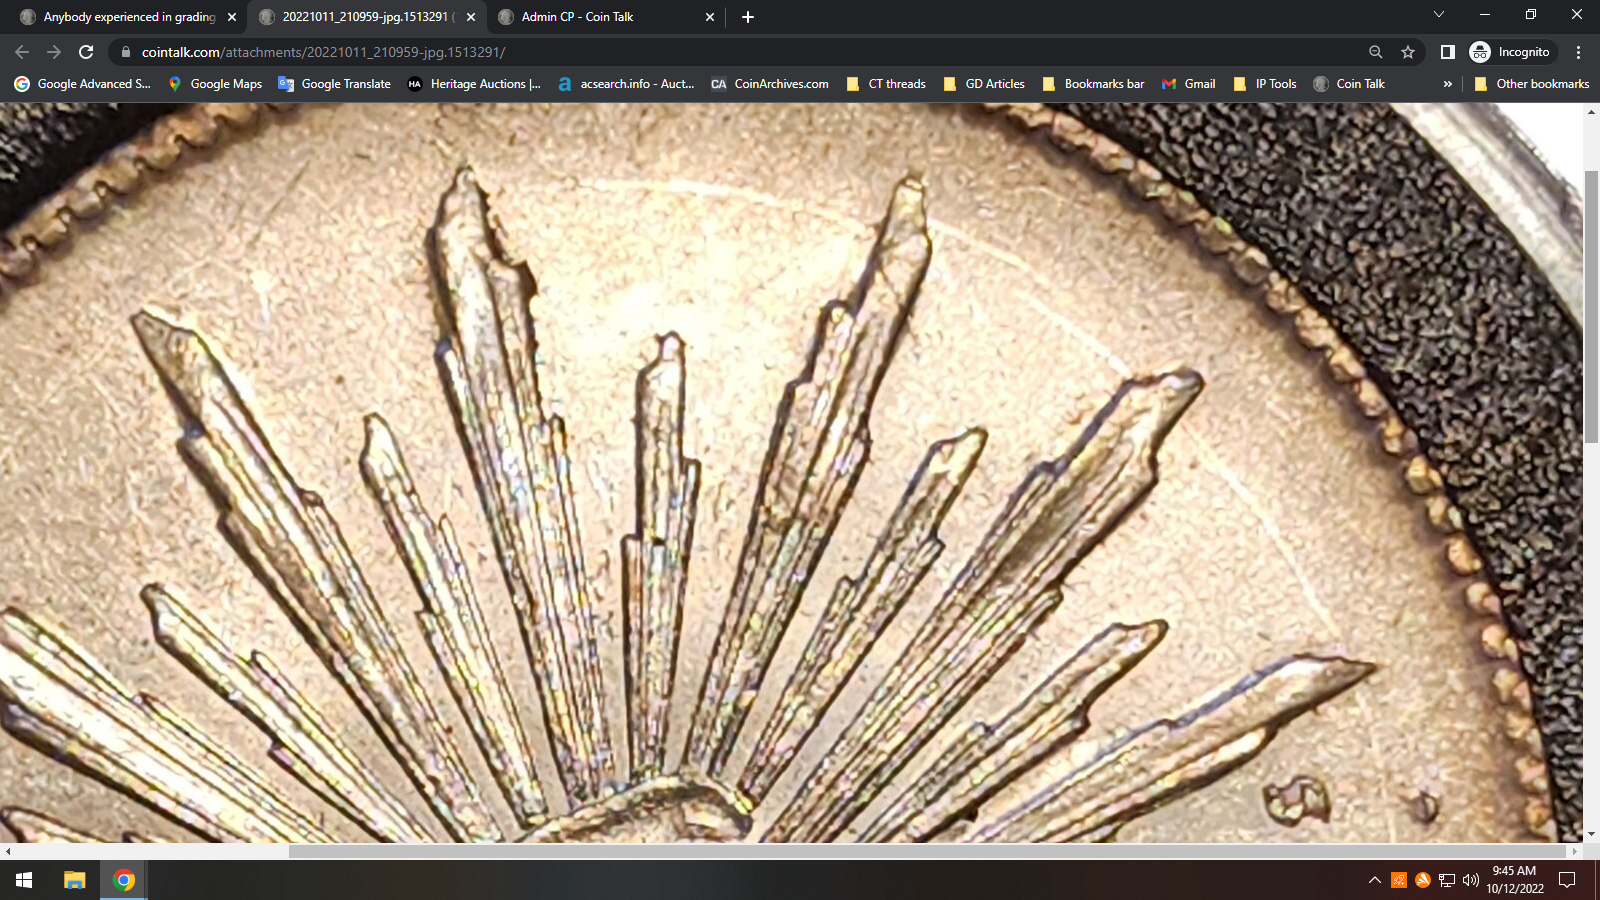The height and width of the screenshot is (900, 1600).
Task: Open the CoinArchives.com bookmark
Action: (x=770, y=84)
